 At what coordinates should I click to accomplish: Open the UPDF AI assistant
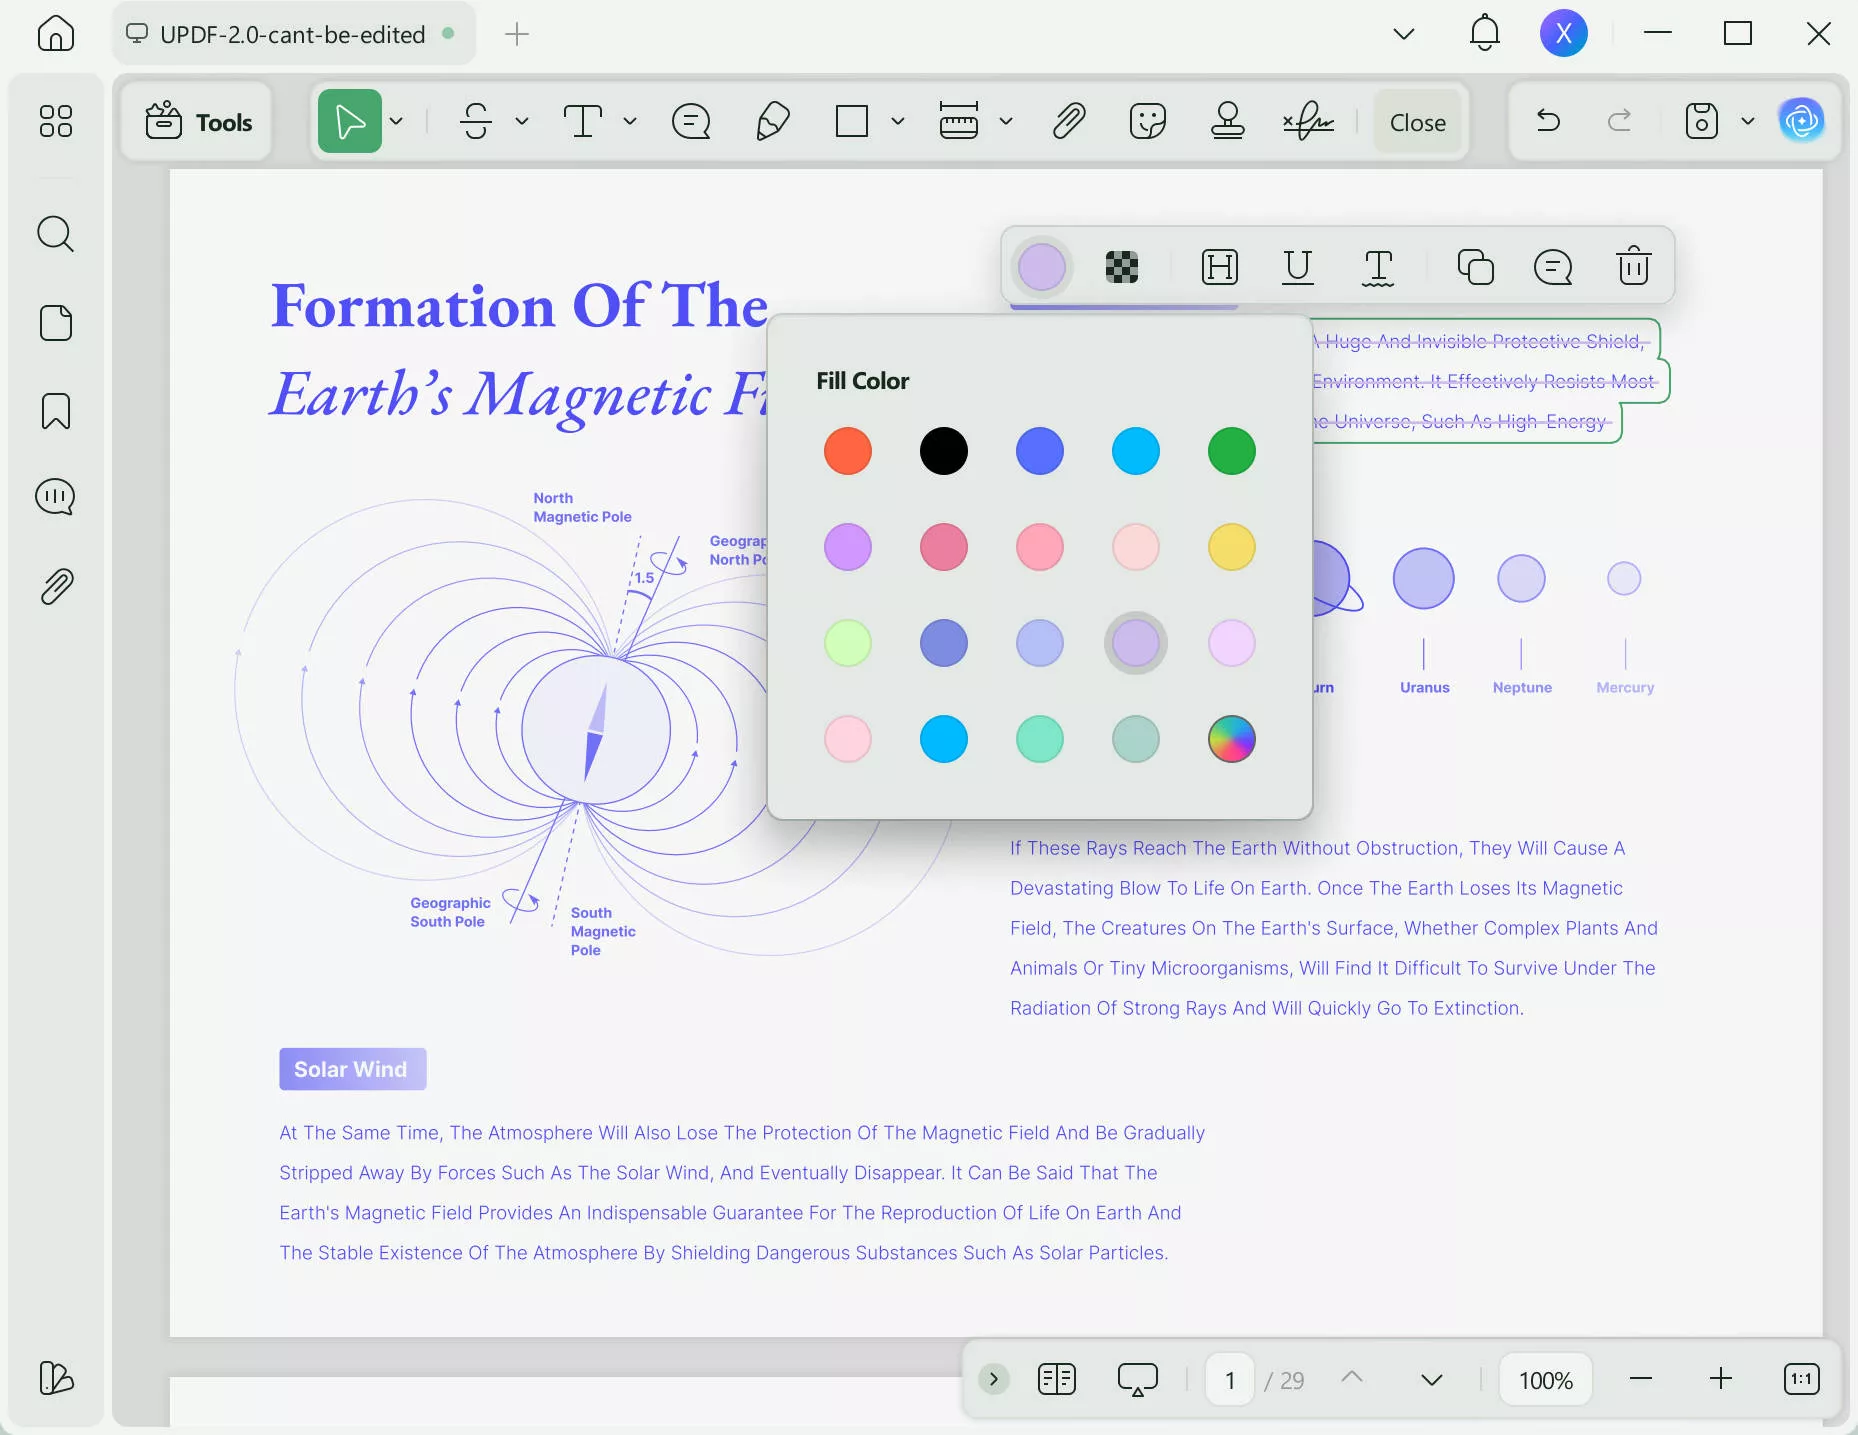1801,122
